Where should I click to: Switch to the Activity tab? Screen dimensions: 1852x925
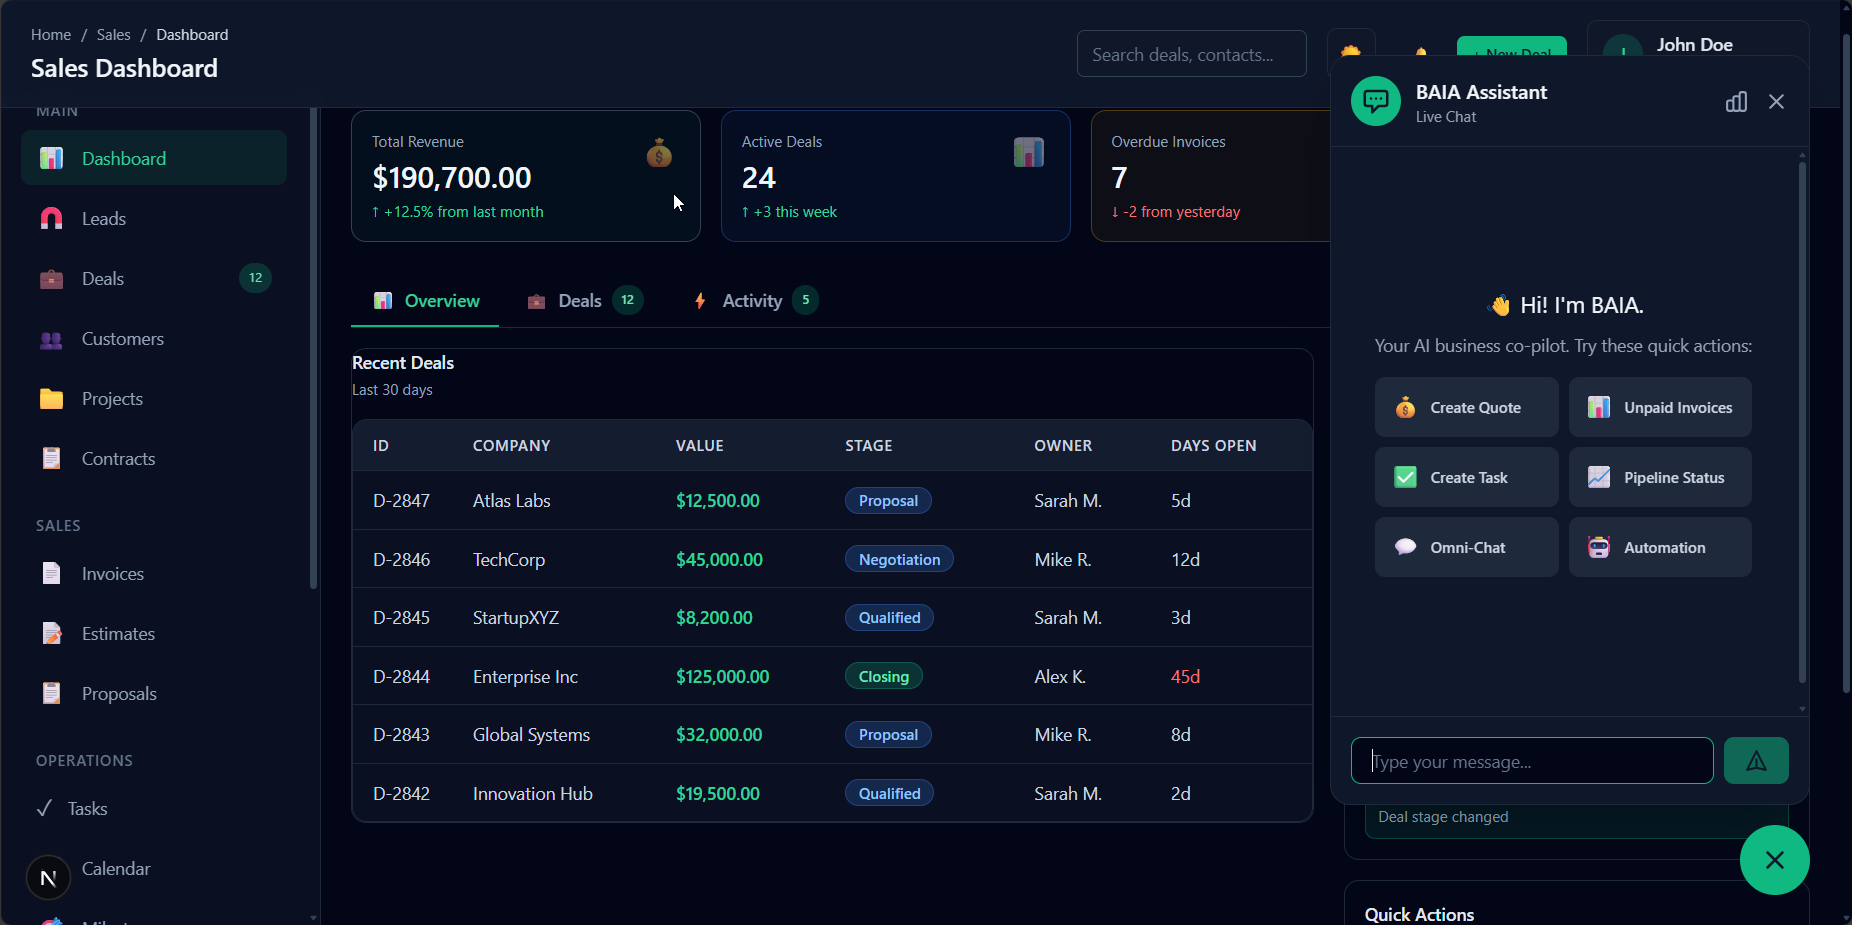coord(751,300)
